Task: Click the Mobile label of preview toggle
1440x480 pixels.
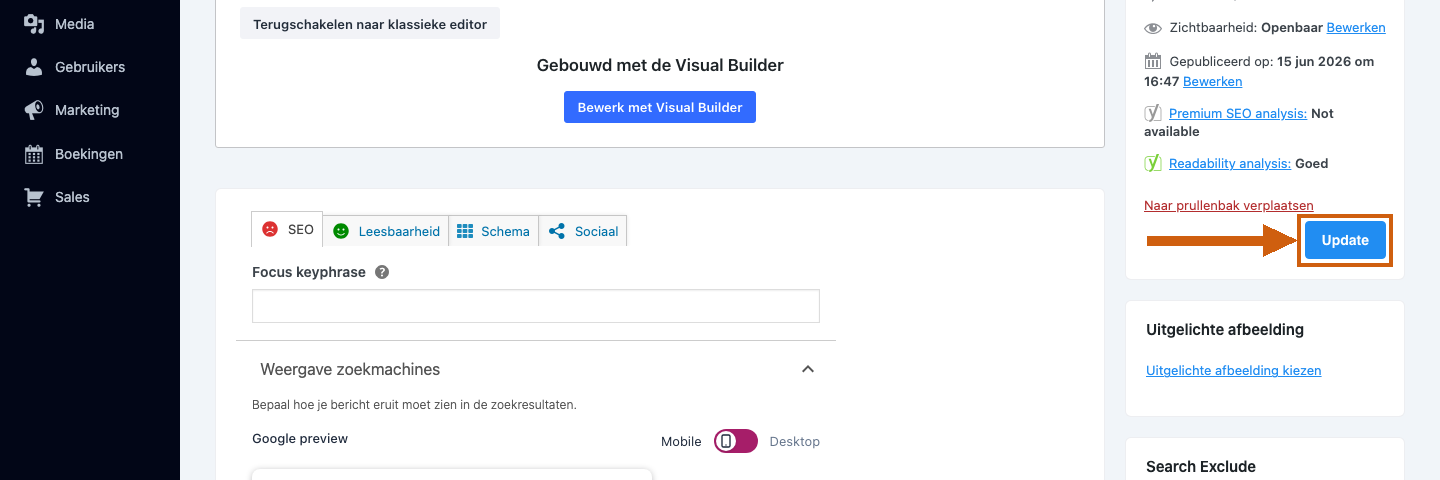Action: point(683,441)
